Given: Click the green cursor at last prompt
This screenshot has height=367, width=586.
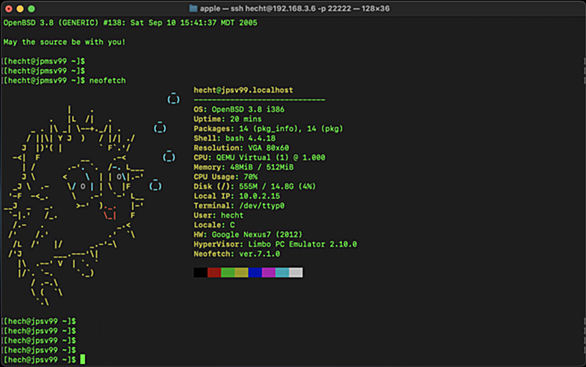Looking at the screenshot, I should coord(83,360).
